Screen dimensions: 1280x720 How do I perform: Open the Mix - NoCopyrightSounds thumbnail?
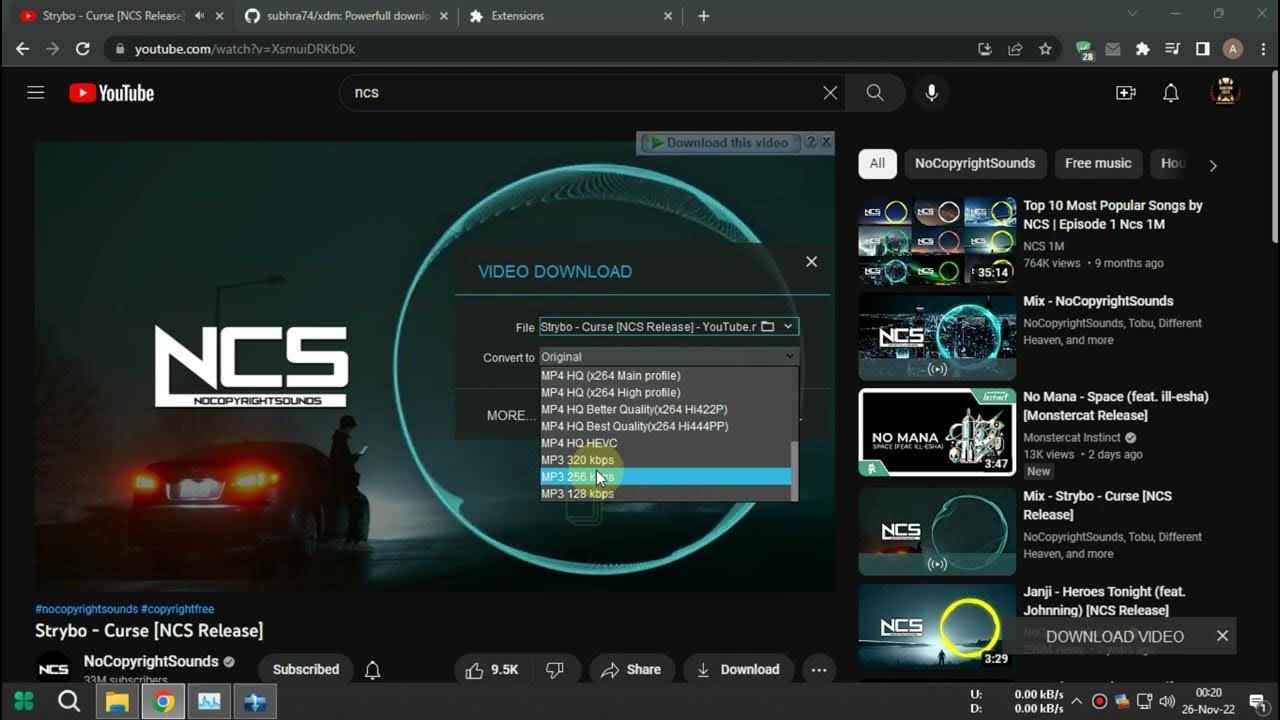click(937, 337)
